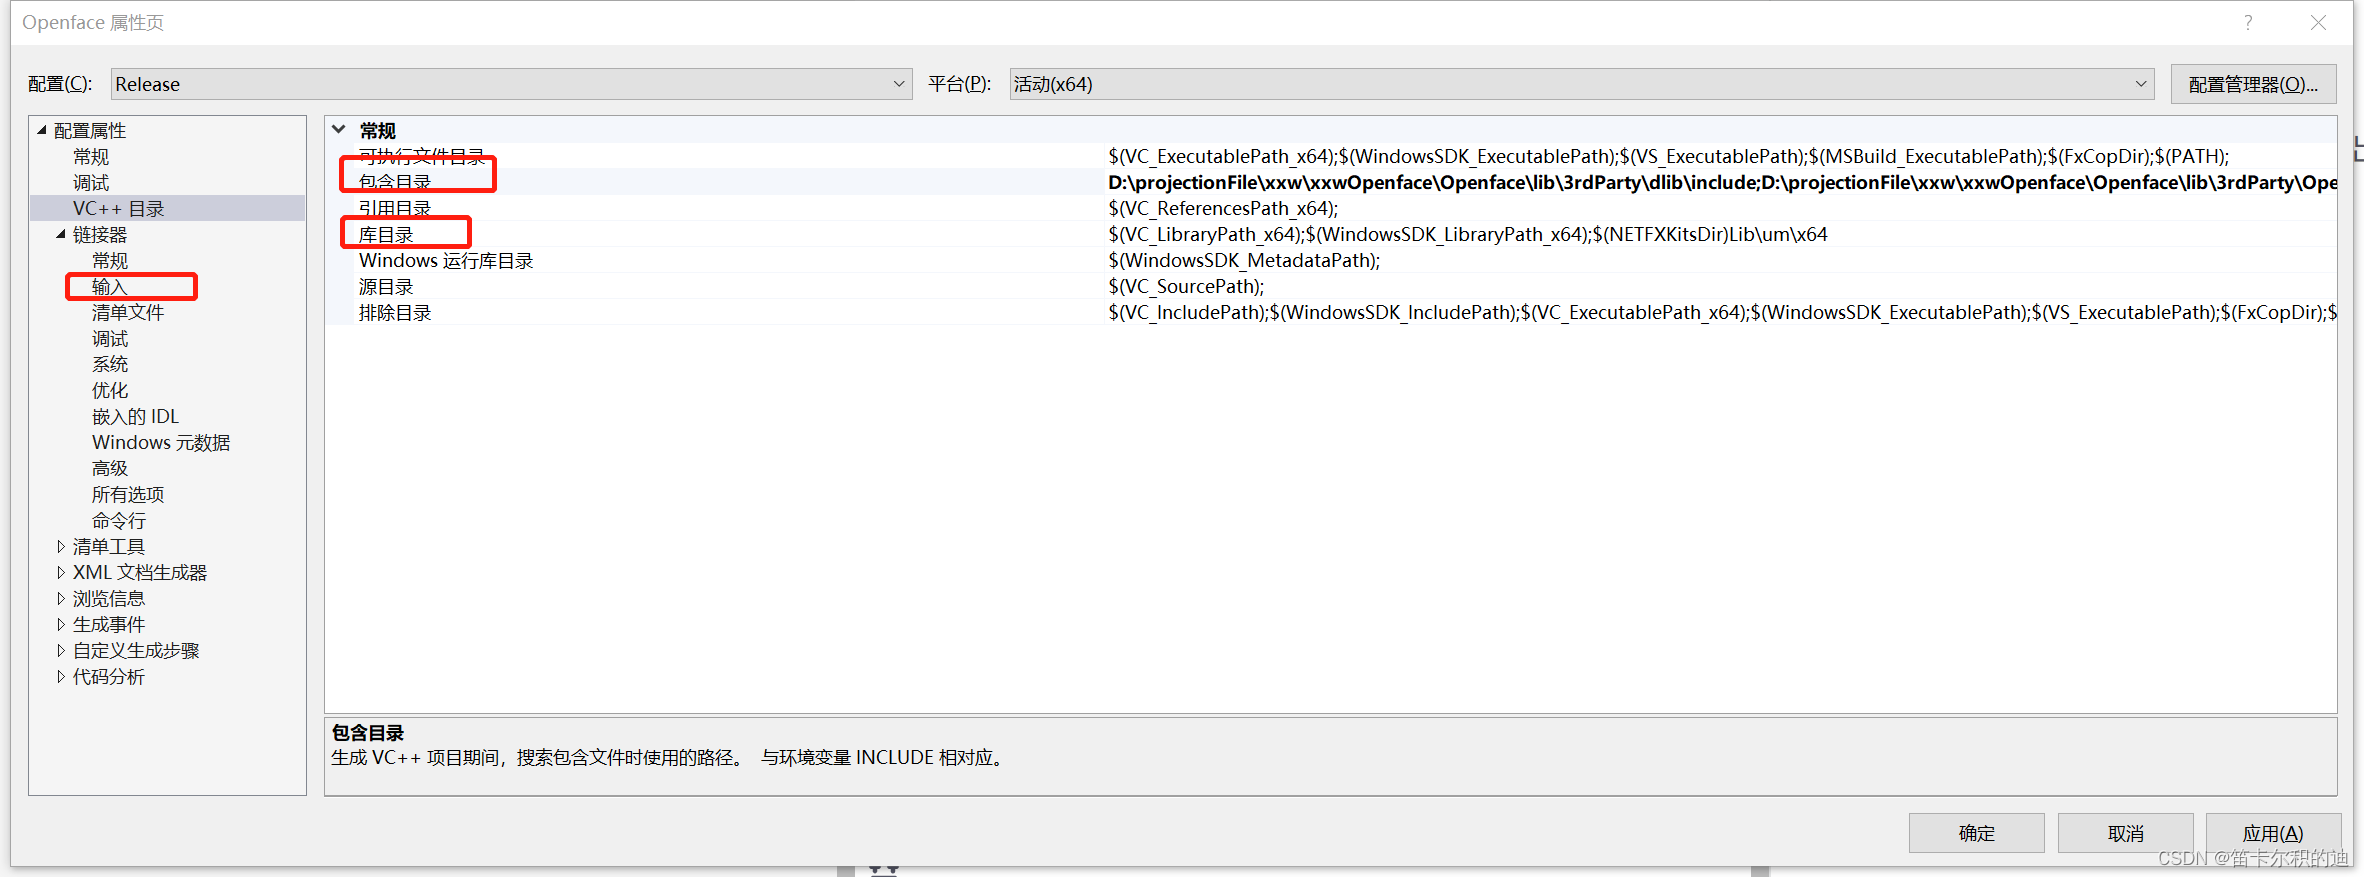2364x877 pixels.
Task: Close the Openface 属性页 dialog
Action: pos(2318,22)
